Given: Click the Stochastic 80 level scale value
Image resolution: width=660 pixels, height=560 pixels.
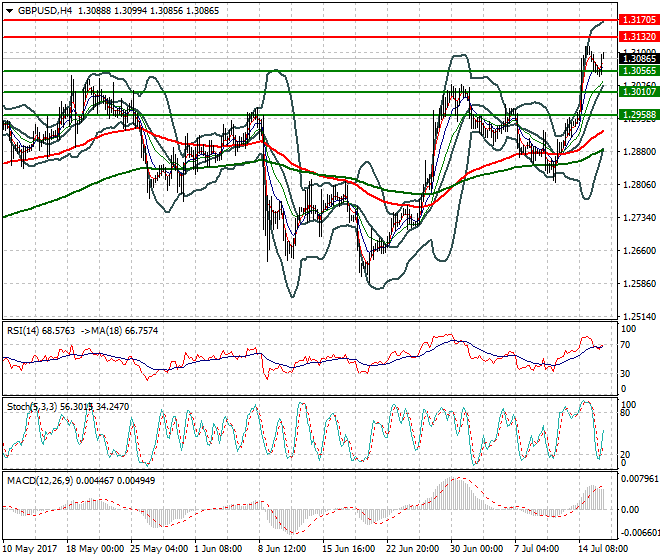Looking at the screenshot, I should coord(626,413).
